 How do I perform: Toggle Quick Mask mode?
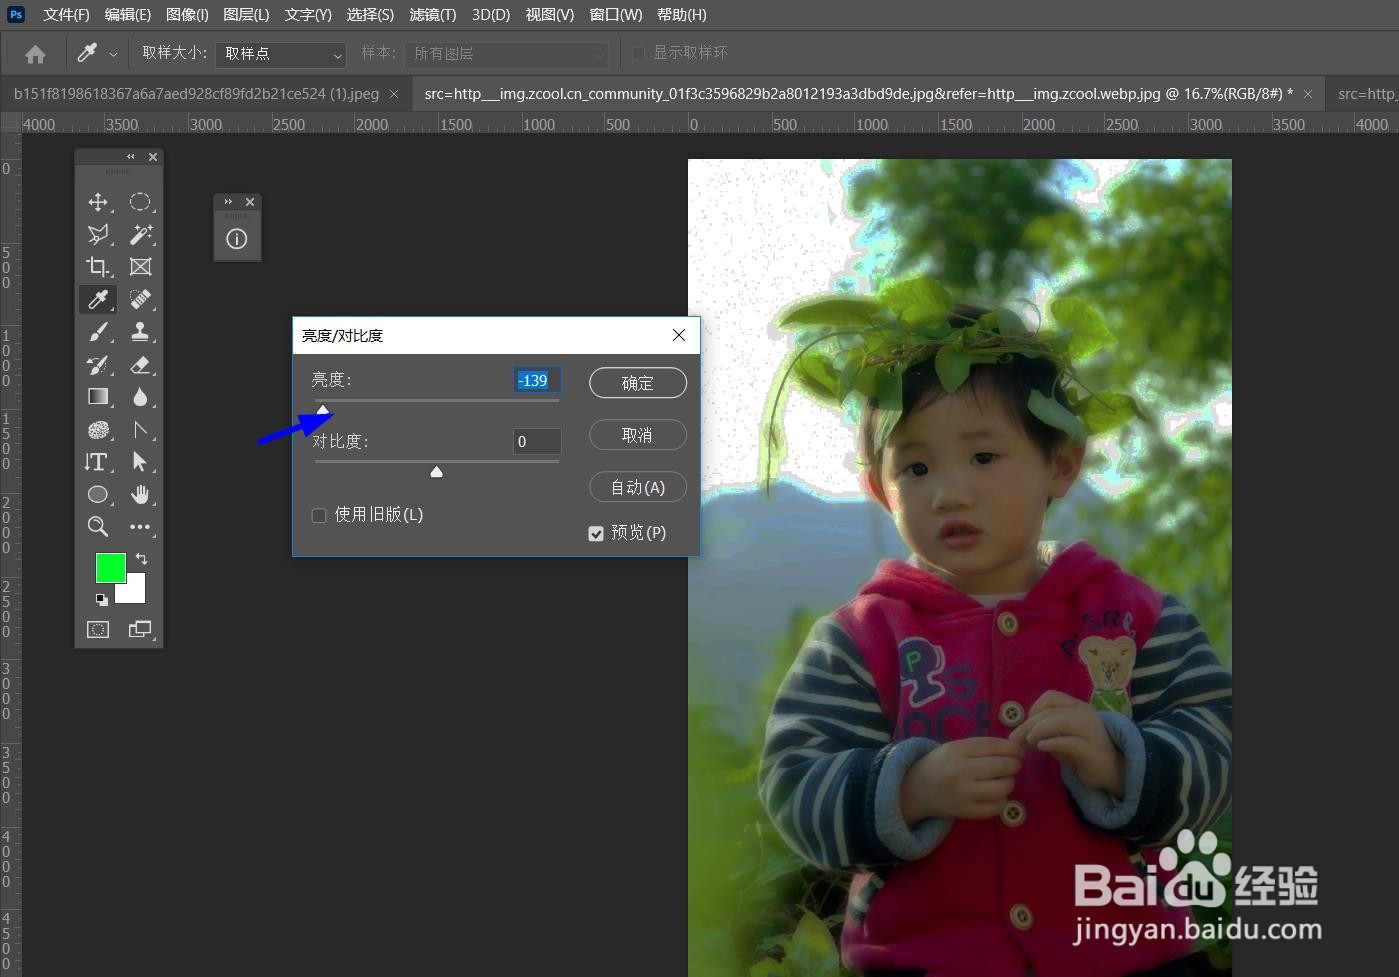click(x=98, y=629)
